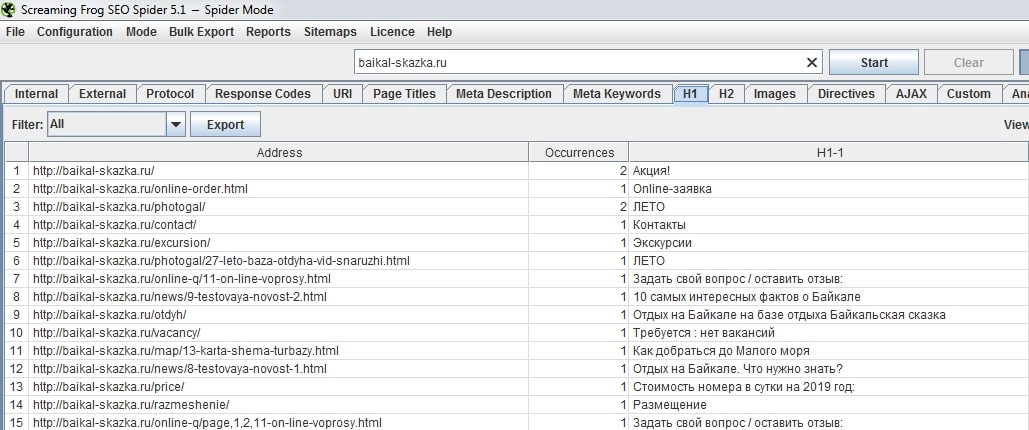Switch to the Response Codes tab

coord(262,94)
